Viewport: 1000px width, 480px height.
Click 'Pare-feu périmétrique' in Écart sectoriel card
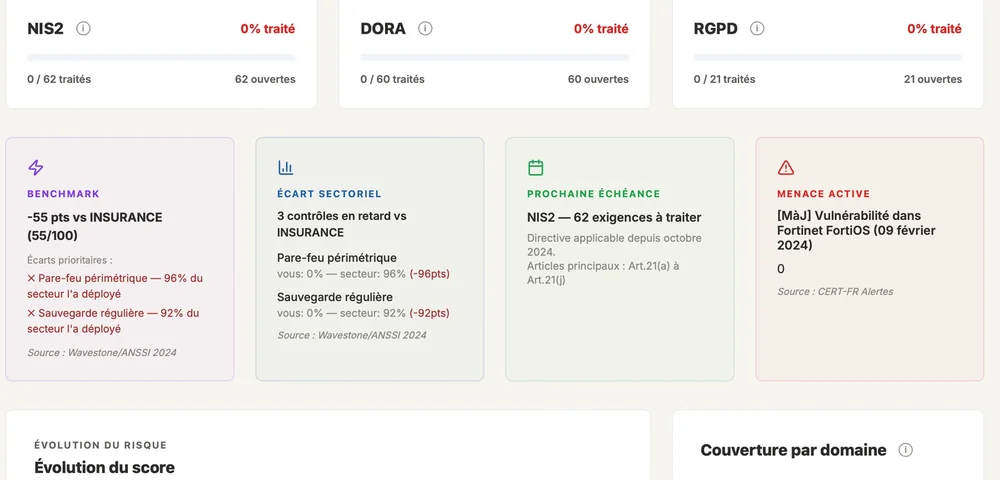(x=337, y=258)
